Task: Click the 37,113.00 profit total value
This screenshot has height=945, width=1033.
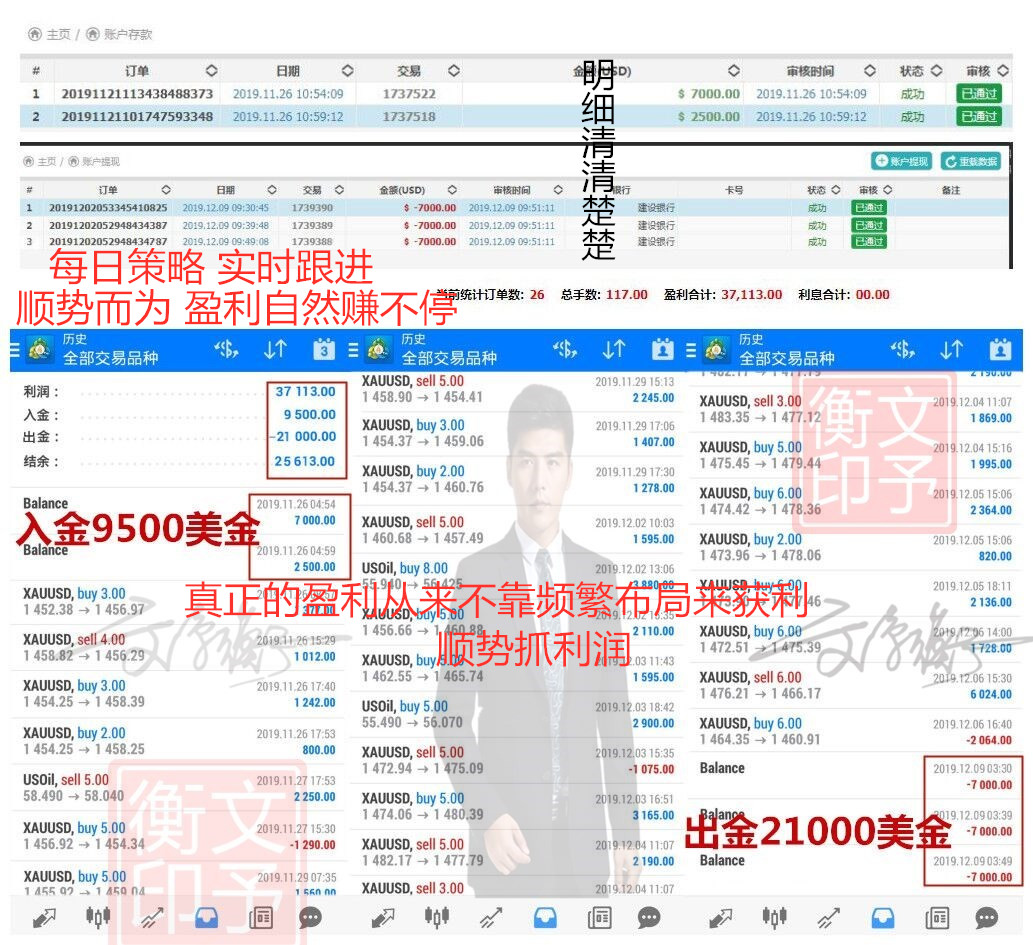Action: click(751, 295)
